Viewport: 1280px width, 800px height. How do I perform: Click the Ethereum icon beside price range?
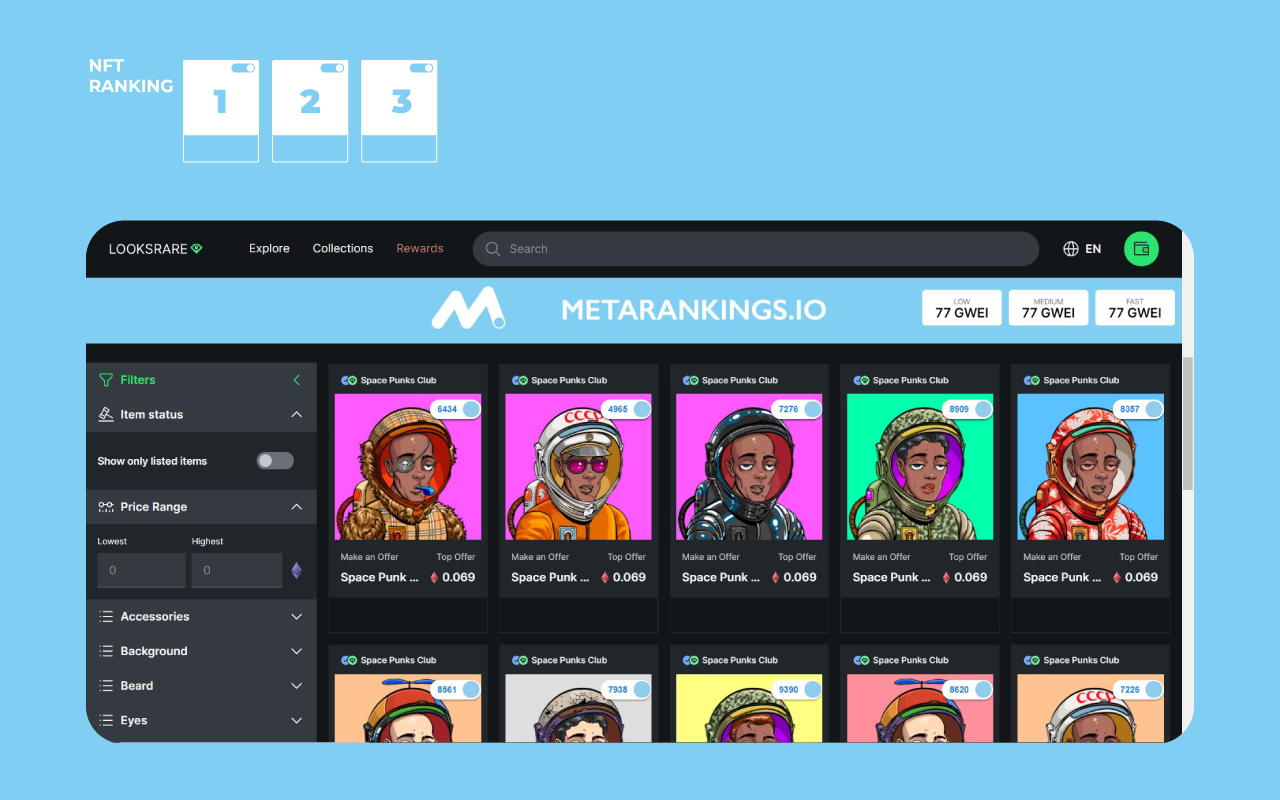pos(296,570)
